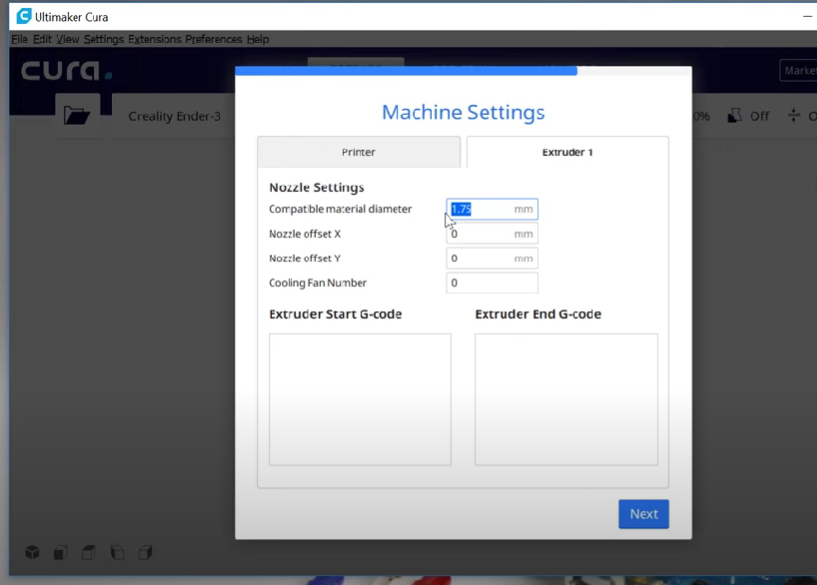Open the Settings menu
The height and width of the screenshot is (585, 817).
pyautogui.click(x=104, y=39)
